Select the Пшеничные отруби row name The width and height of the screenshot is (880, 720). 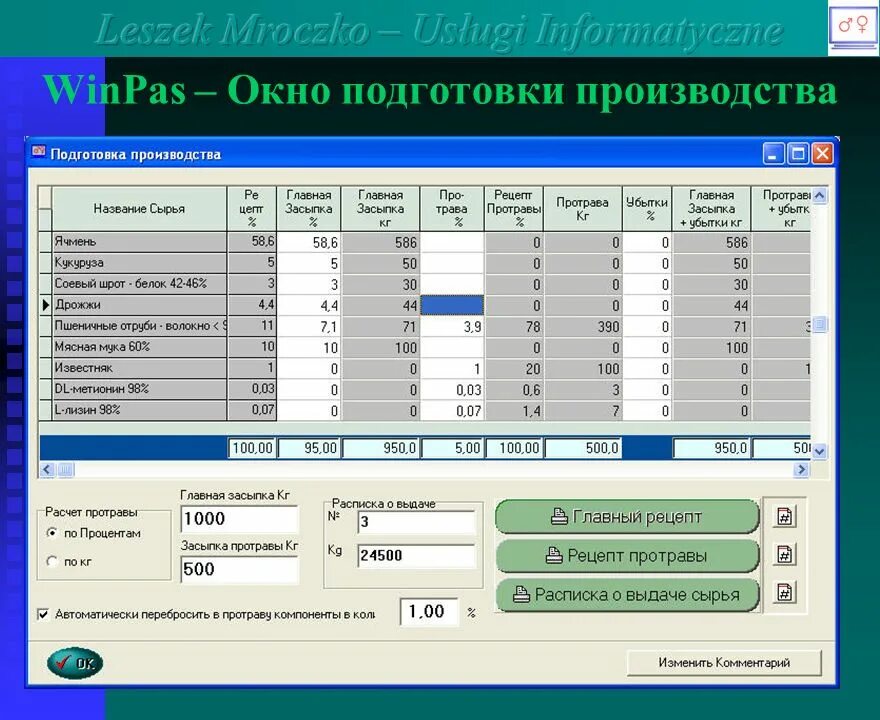coord(139,326)
